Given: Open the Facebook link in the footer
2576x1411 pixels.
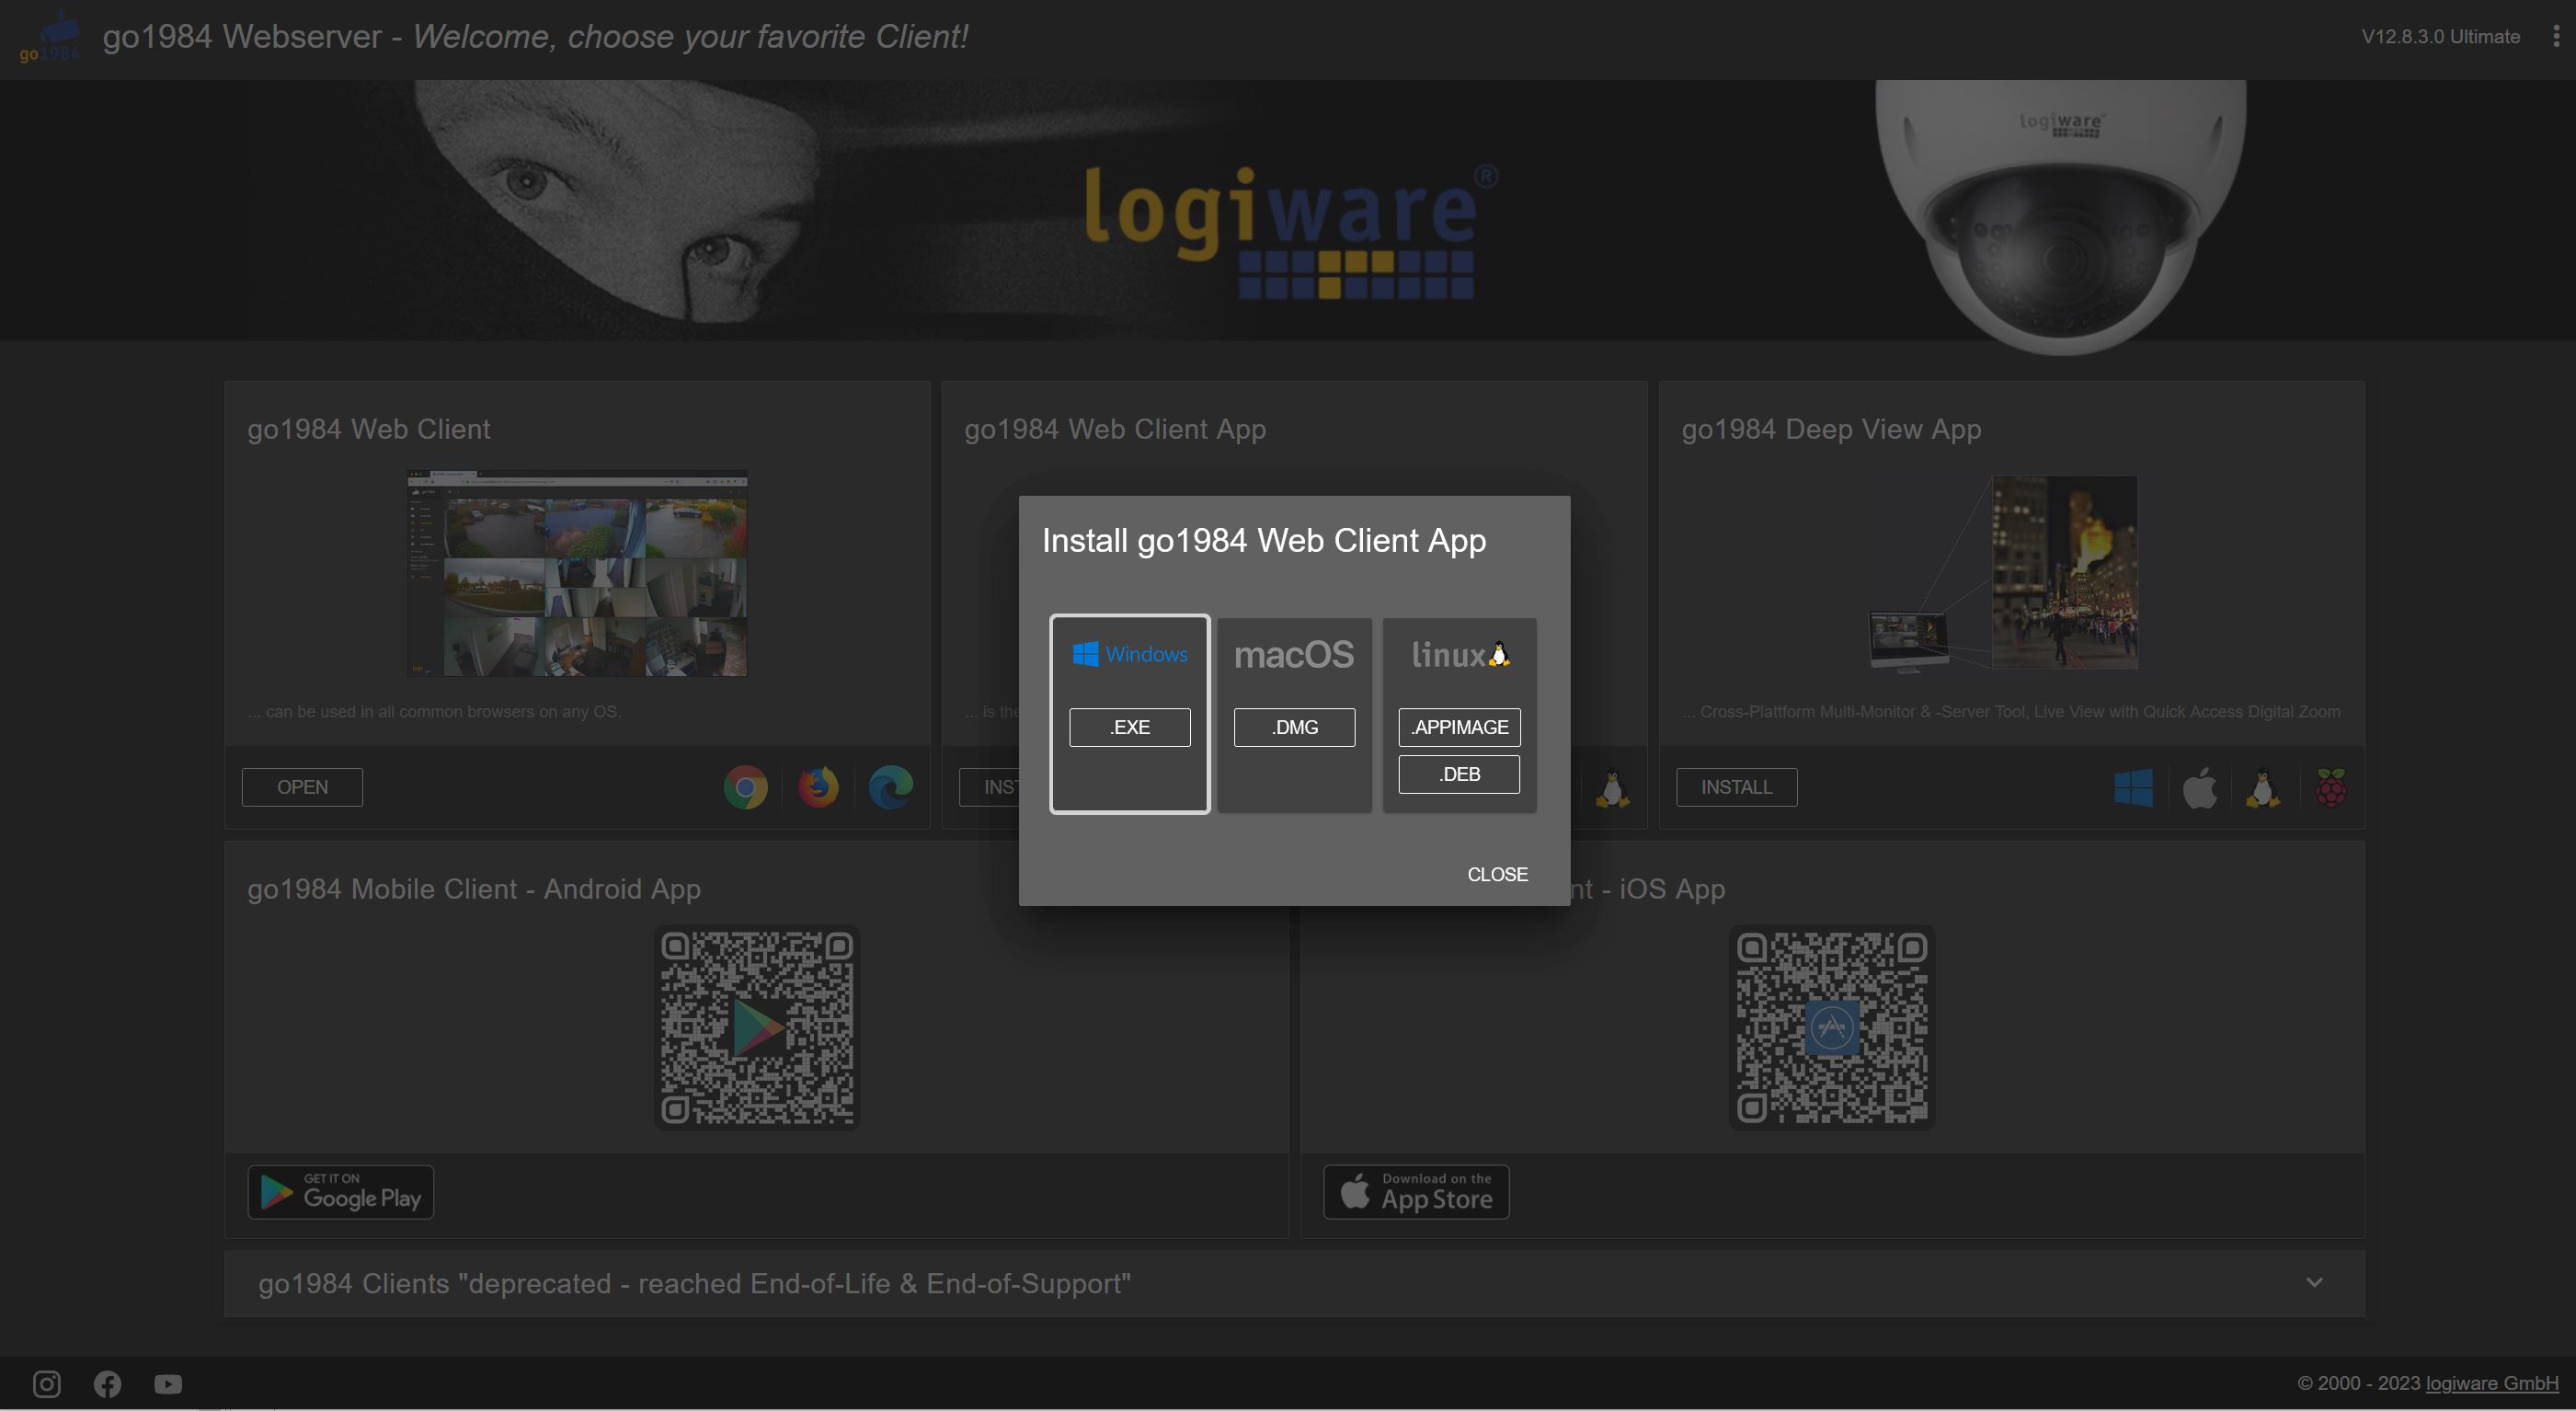Looking at the screenshot, I should pyautogui.click(x=107, y=1384).
